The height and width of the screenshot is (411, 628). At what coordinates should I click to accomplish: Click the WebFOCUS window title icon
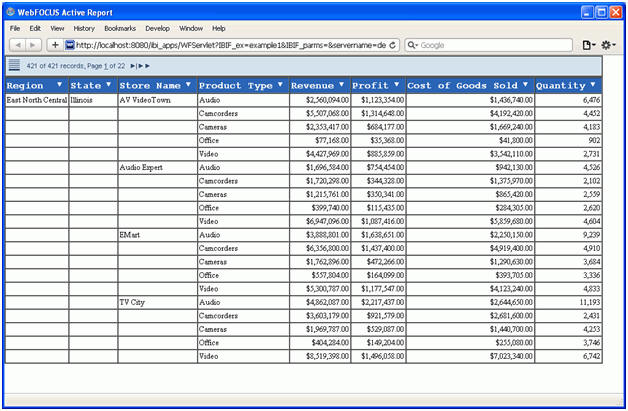10,12
